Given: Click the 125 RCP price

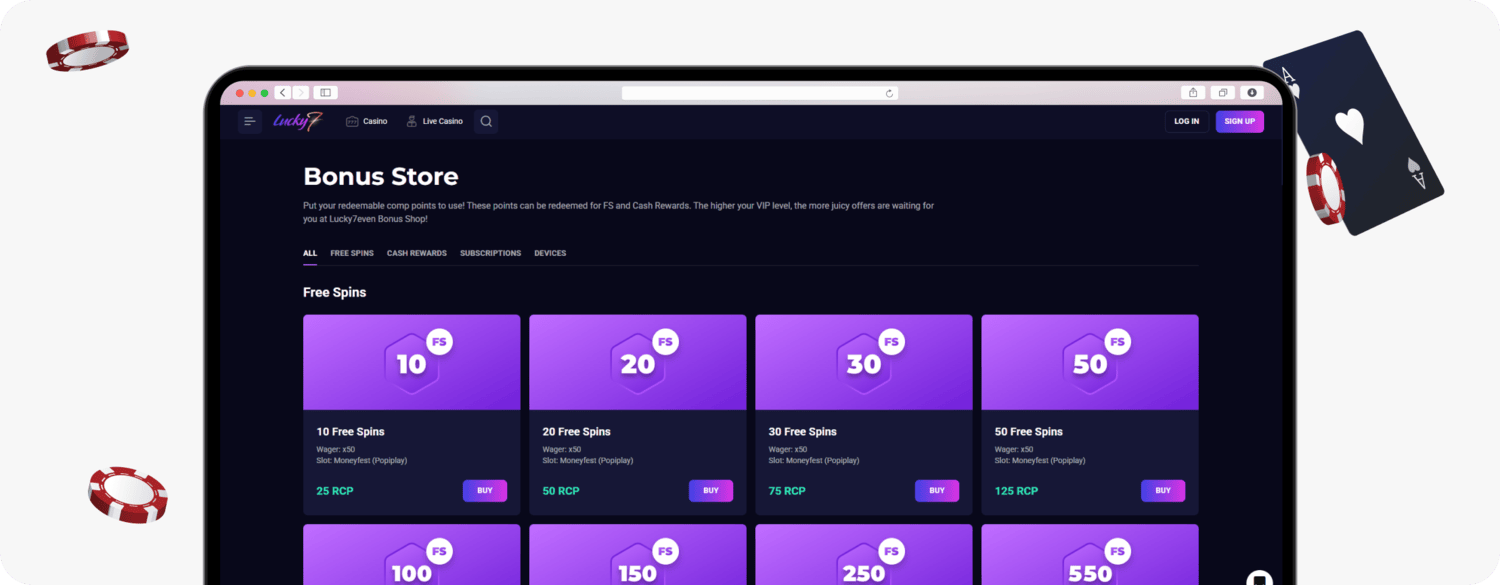Looking at the screenshot, I should [1016, 491].
